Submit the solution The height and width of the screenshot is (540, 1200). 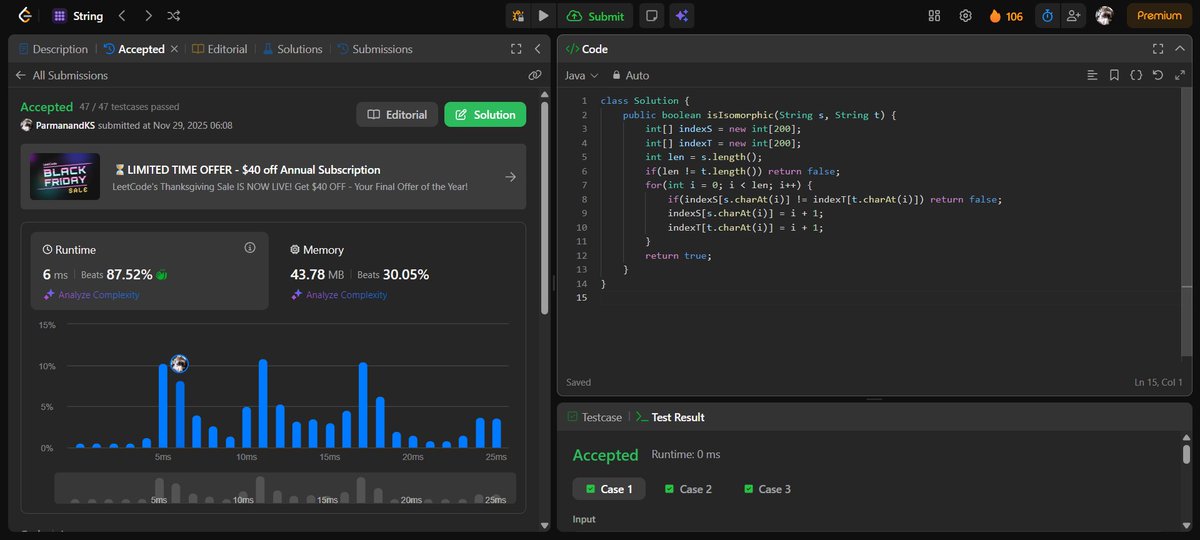[595, 16]
